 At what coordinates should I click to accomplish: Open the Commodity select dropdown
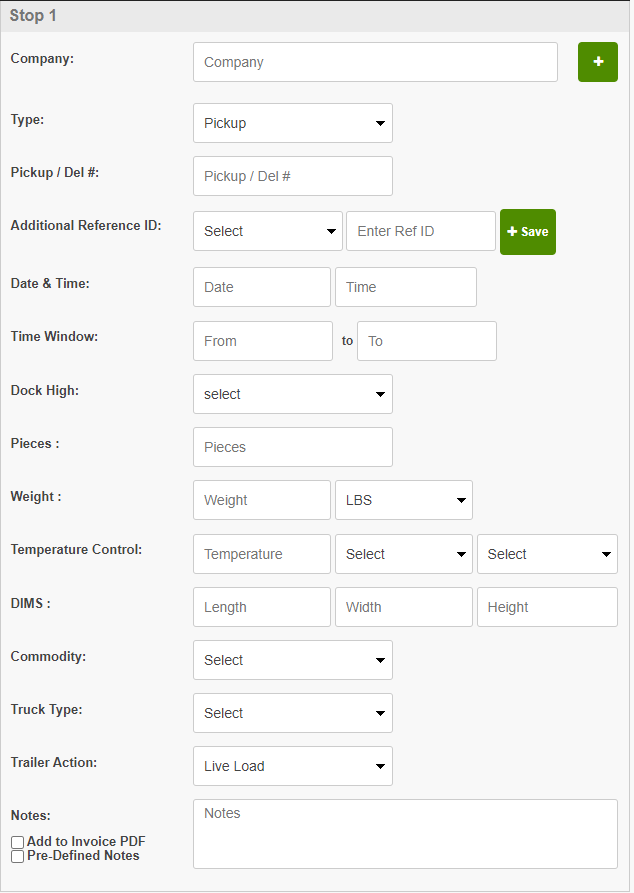(x=292, y=660)
